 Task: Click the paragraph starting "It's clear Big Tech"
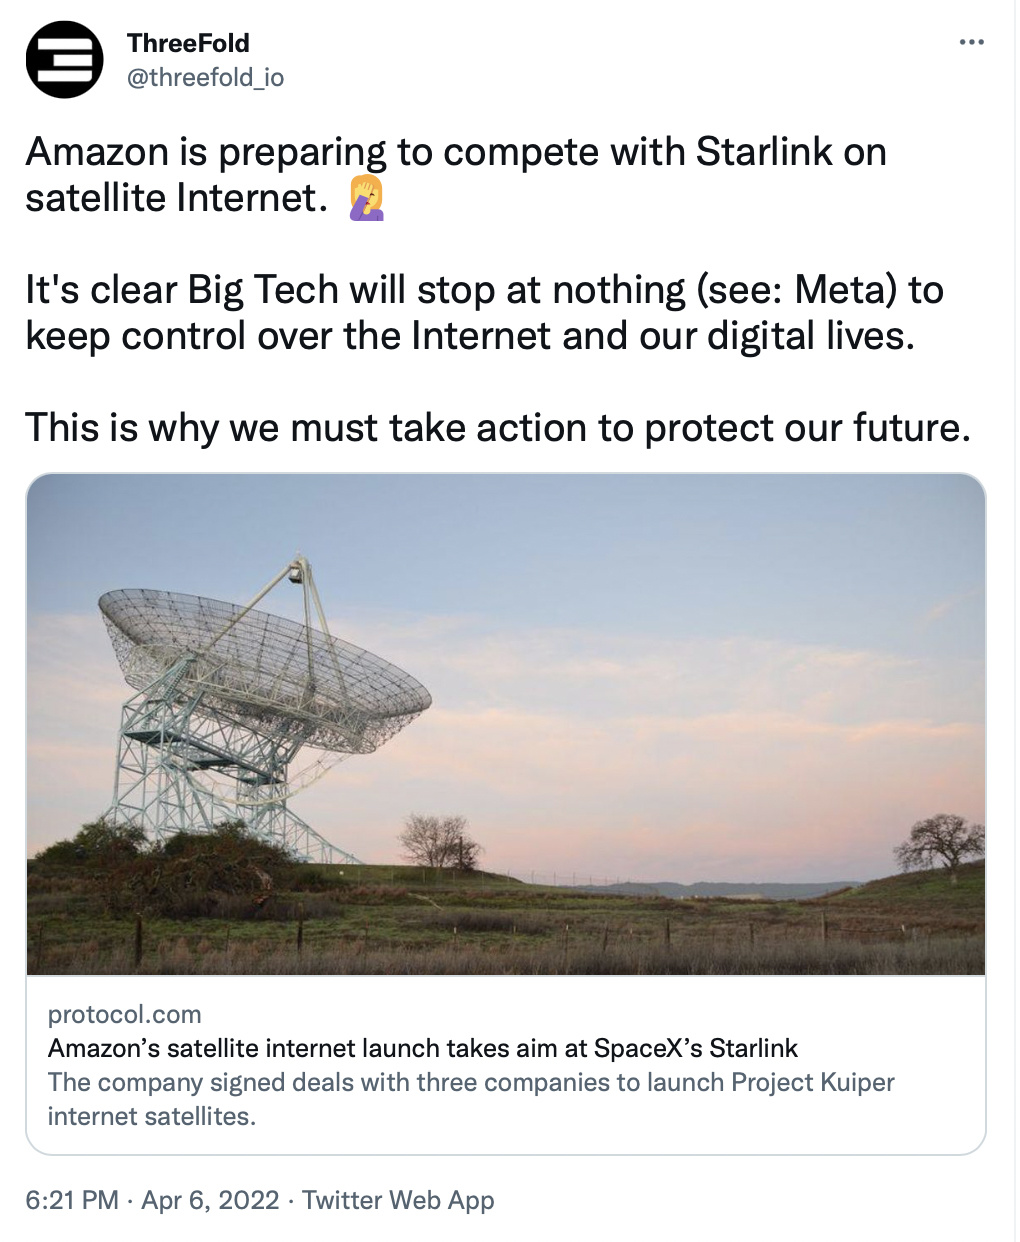coord(485,313)
